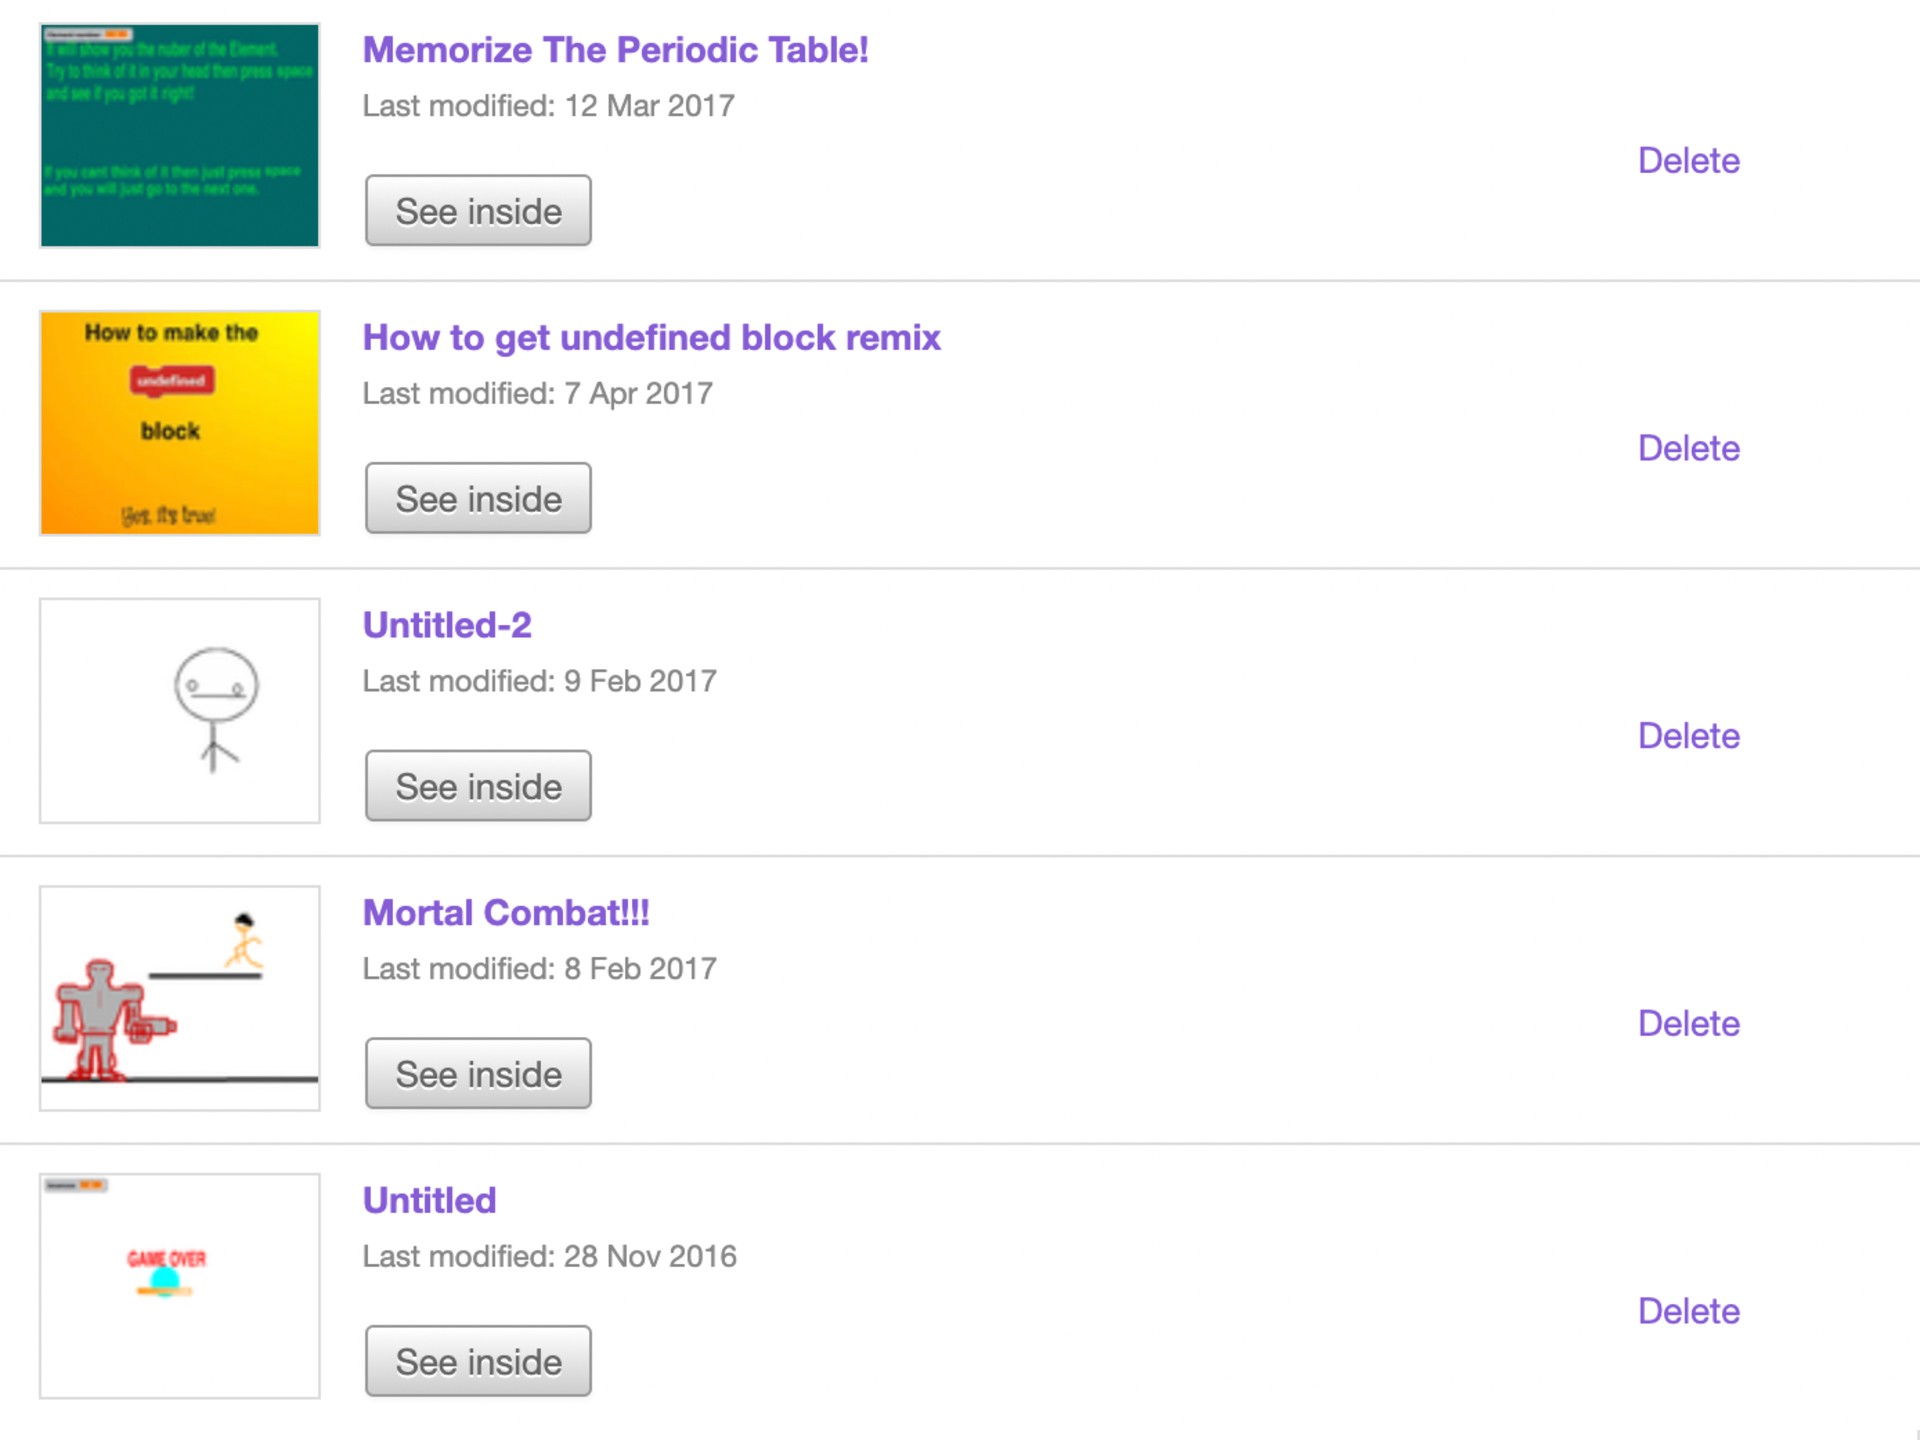Screen dimensions: 1920x1440
Task: Click the red robot Mortal Combat thumbnail
Action: (179, 999)
